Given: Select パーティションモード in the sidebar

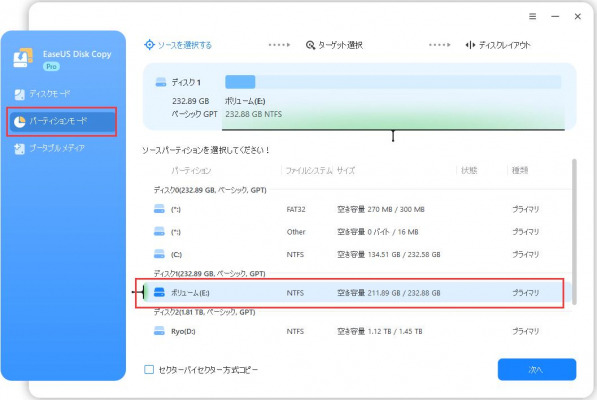Looking at the screenshot, I should point(62,121).
